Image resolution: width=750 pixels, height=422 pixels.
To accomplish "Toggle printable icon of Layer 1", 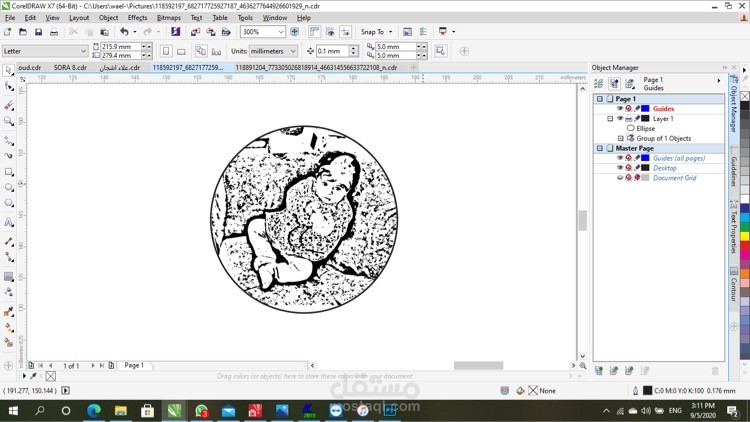I will 629,119.
